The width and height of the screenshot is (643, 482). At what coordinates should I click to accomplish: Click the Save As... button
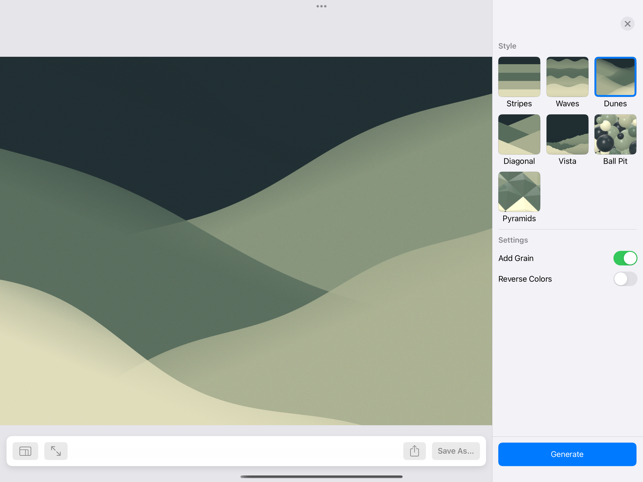(456, 451)
